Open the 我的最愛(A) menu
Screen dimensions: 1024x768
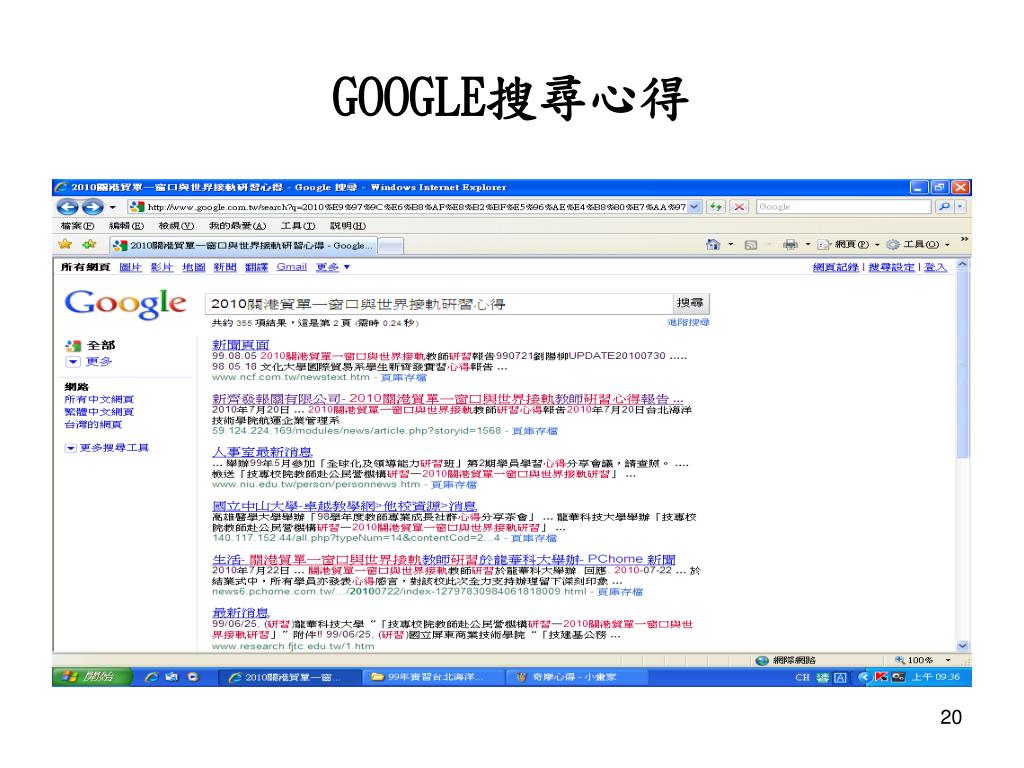click(x=237, y=226)
